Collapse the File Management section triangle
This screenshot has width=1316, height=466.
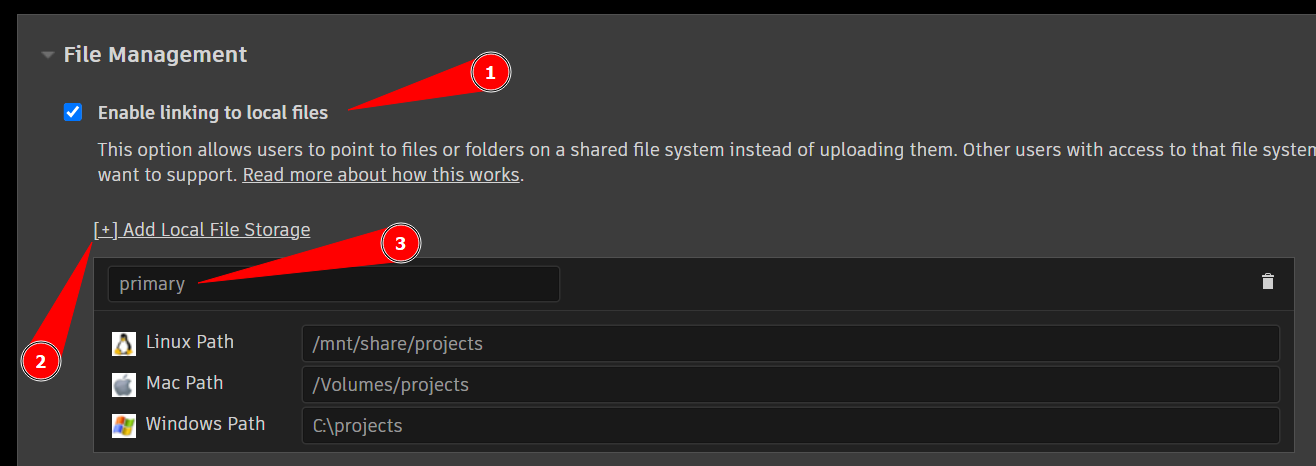click(x=47, y=55)
